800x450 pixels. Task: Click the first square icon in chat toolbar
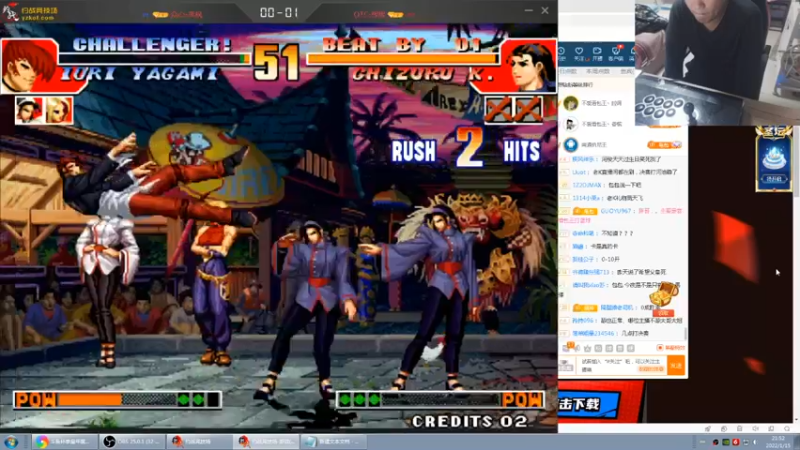click(598, 348)
